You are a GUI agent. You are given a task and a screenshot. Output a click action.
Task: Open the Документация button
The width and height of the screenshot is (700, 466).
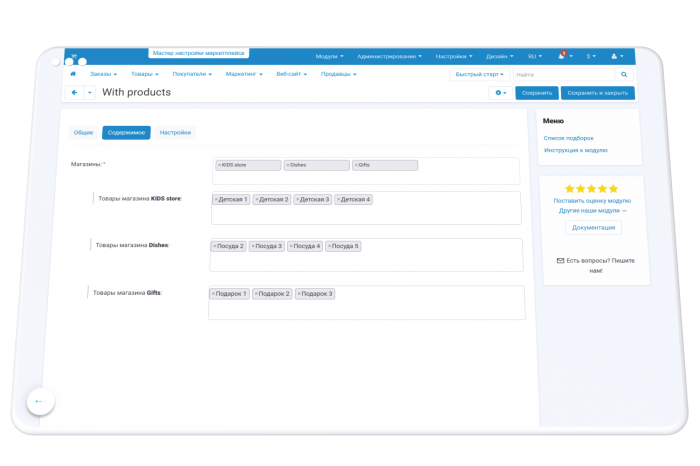coord(593,228)
